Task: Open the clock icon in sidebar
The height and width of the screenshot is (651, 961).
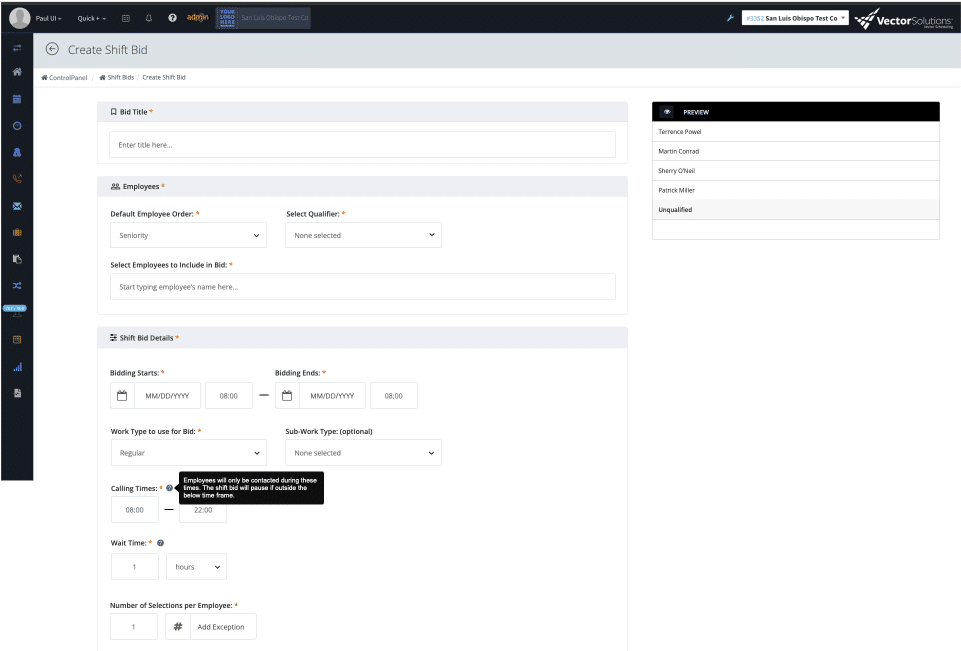Action: [17, 126]
